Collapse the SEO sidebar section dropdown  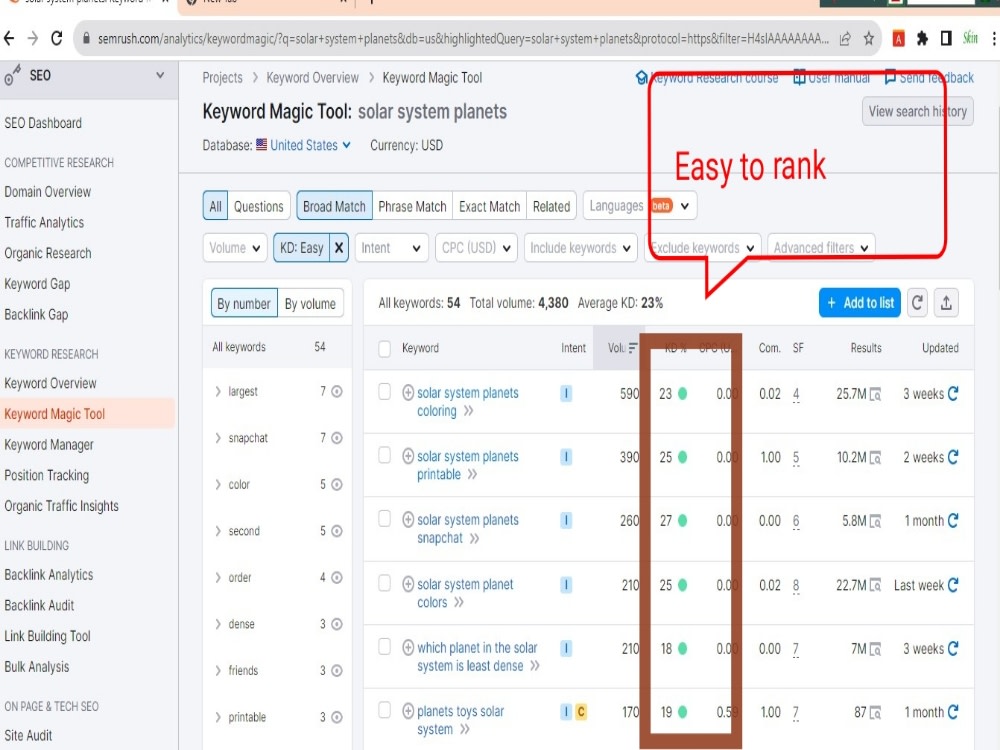click(x=160, y=75)
